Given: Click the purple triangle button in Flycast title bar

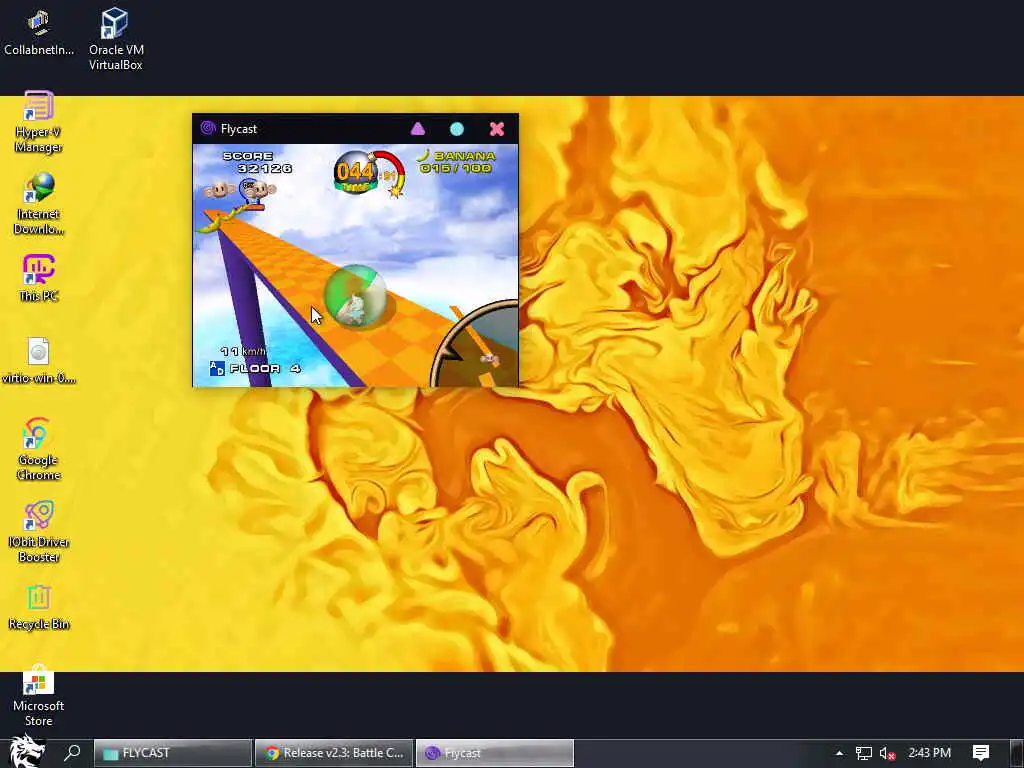Looking at the screenshot, I should point(418,129).
